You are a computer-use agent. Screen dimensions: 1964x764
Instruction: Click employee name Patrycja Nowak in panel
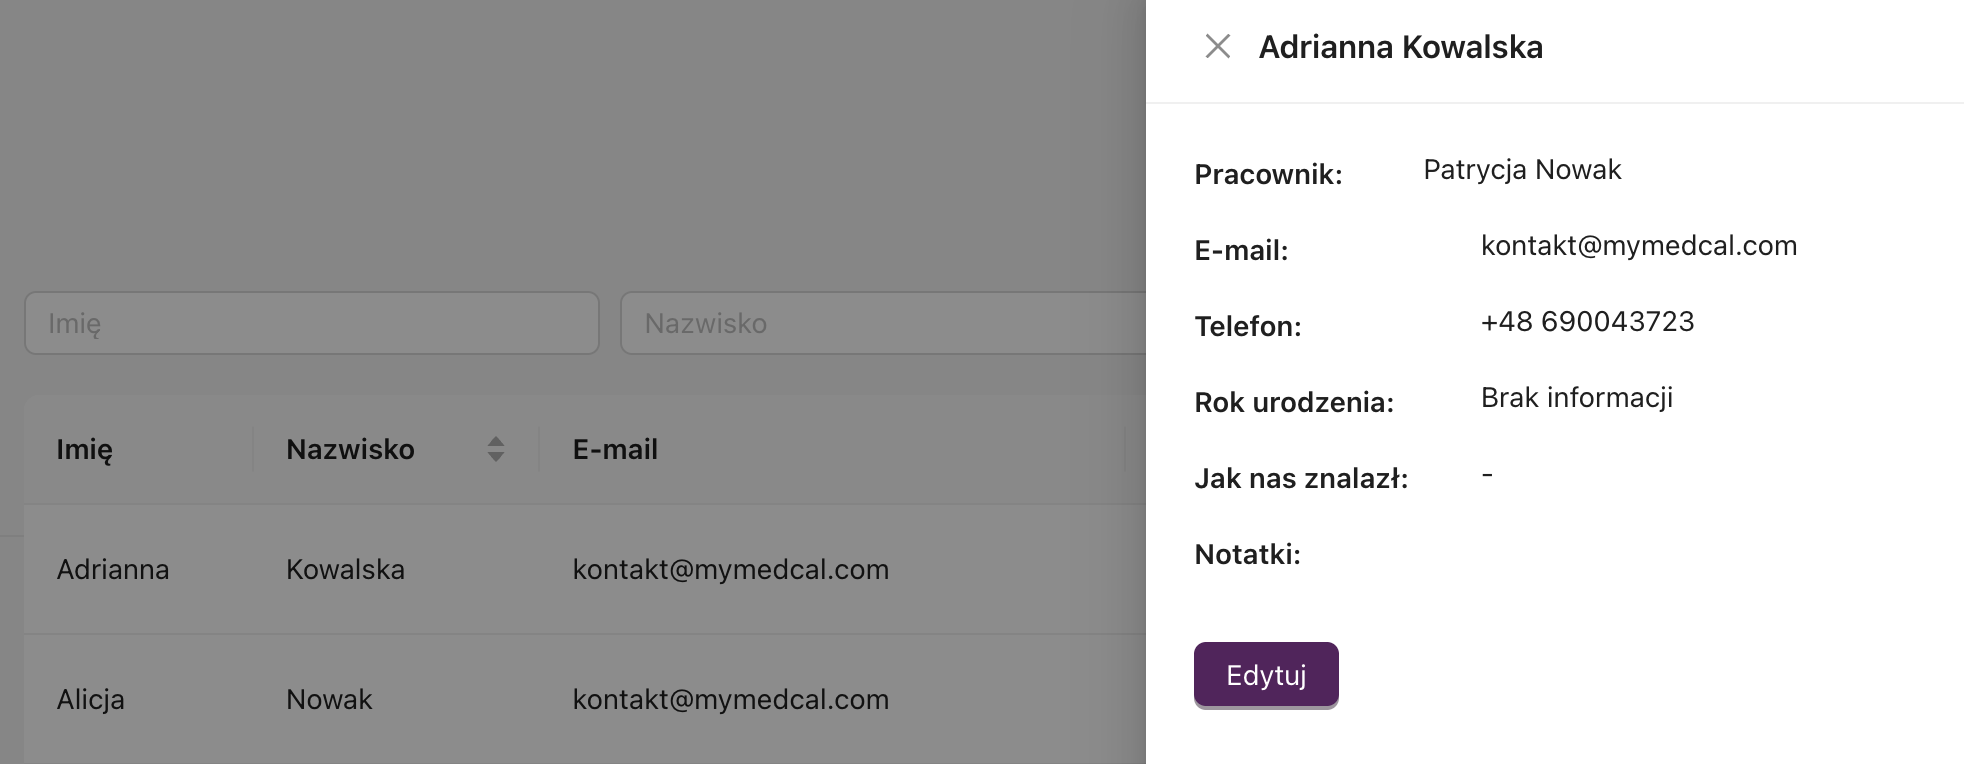1521,170
